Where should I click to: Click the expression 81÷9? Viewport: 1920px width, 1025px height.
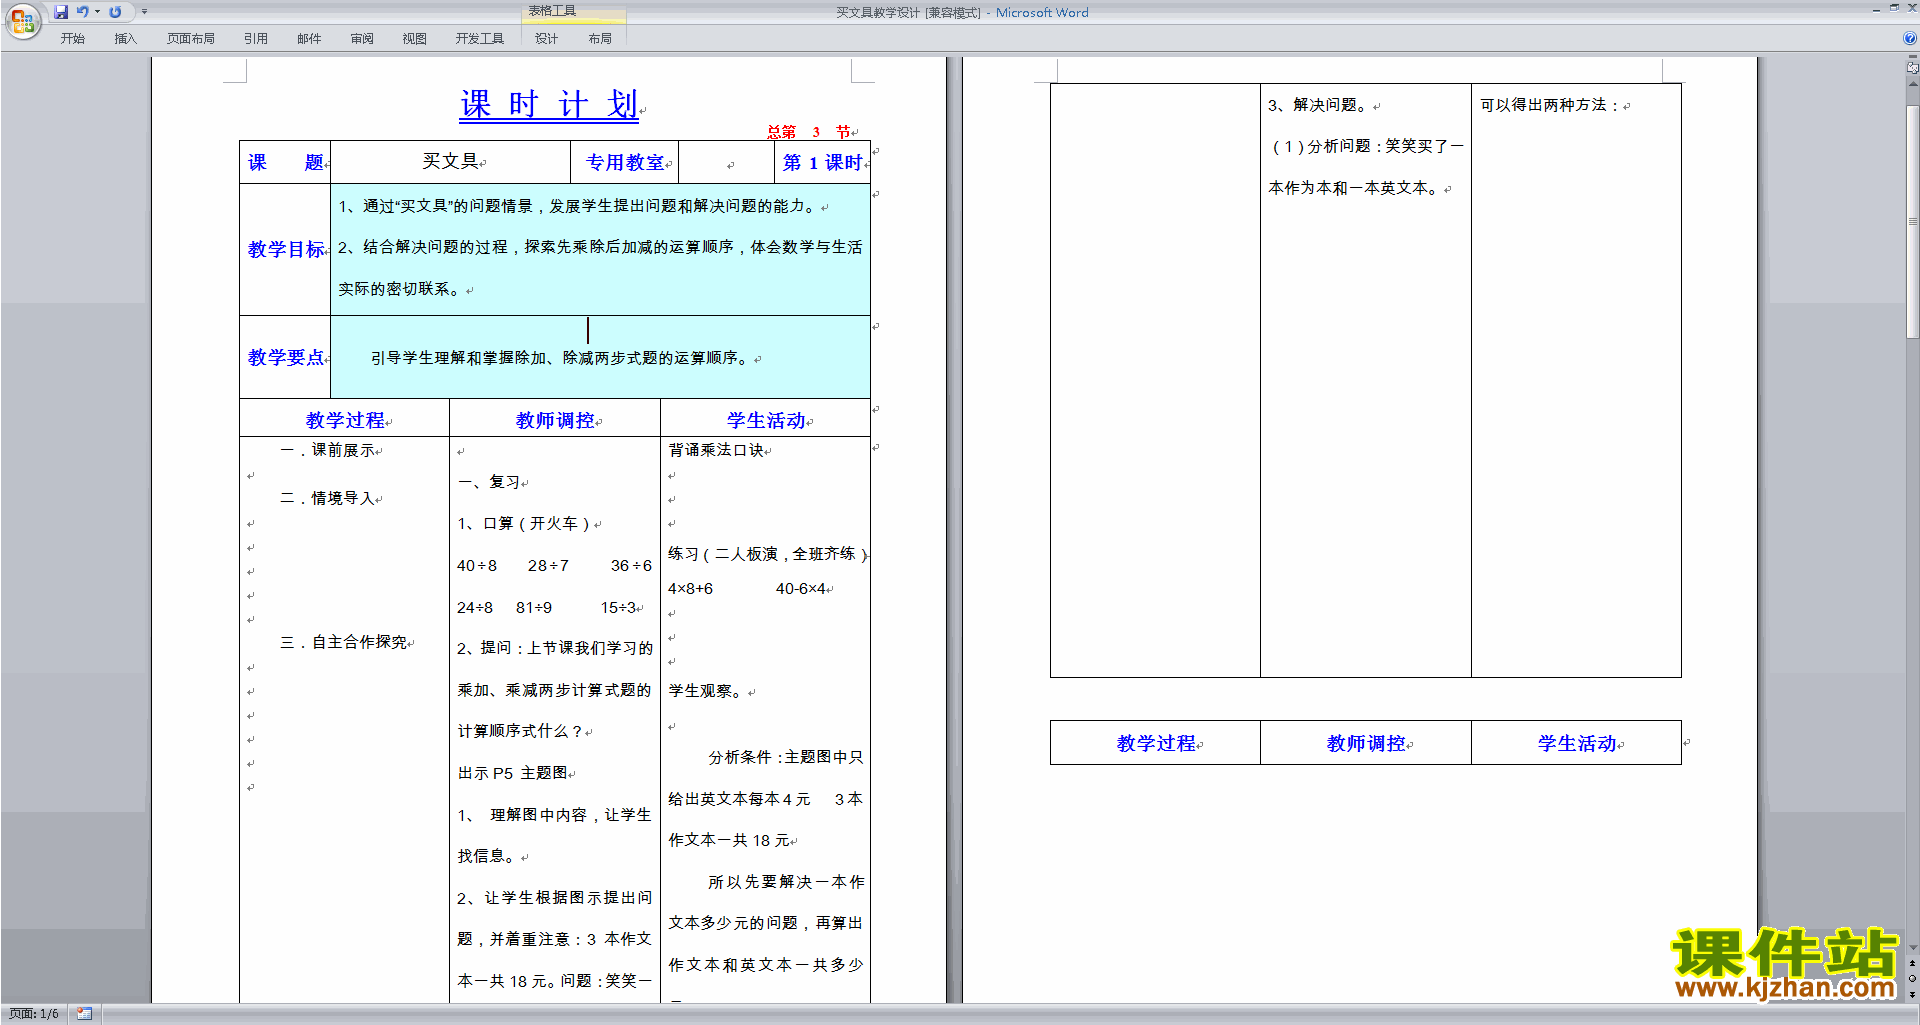point(534,608)
